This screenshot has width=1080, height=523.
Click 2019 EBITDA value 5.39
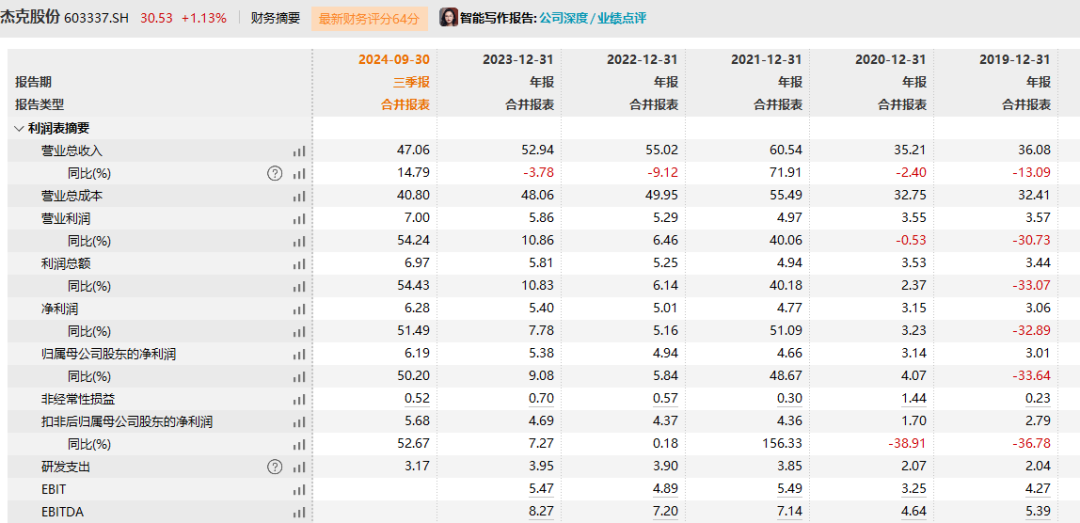(x=1038, y=512)
